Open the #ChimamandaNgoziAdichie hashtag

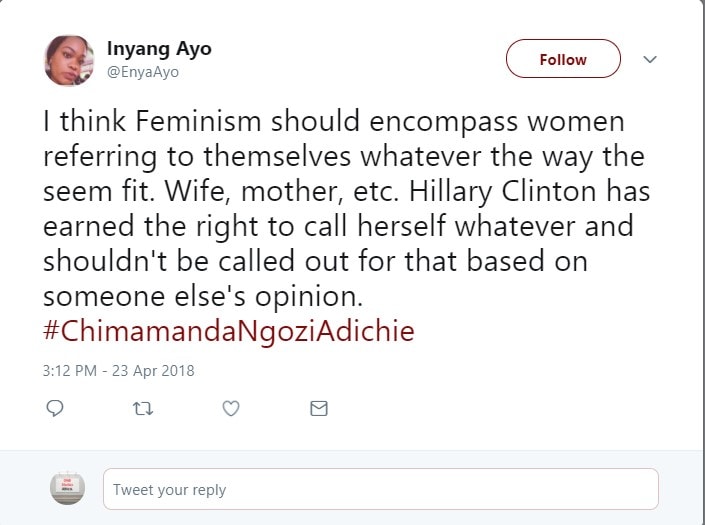(228, 331)
